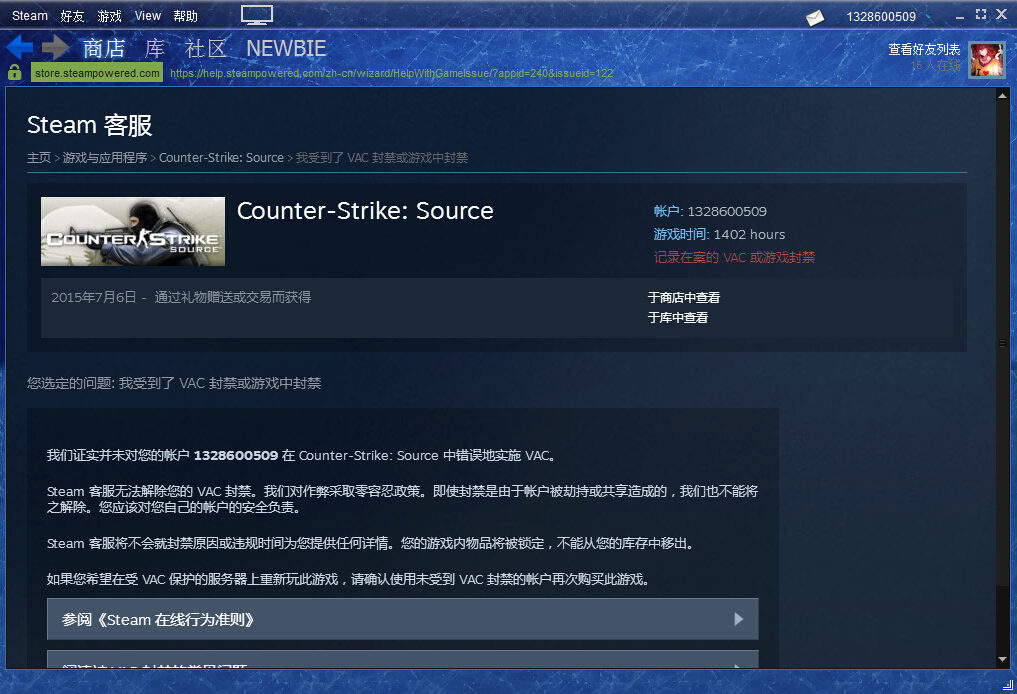Open the Steam menu

tap(30, 16)
